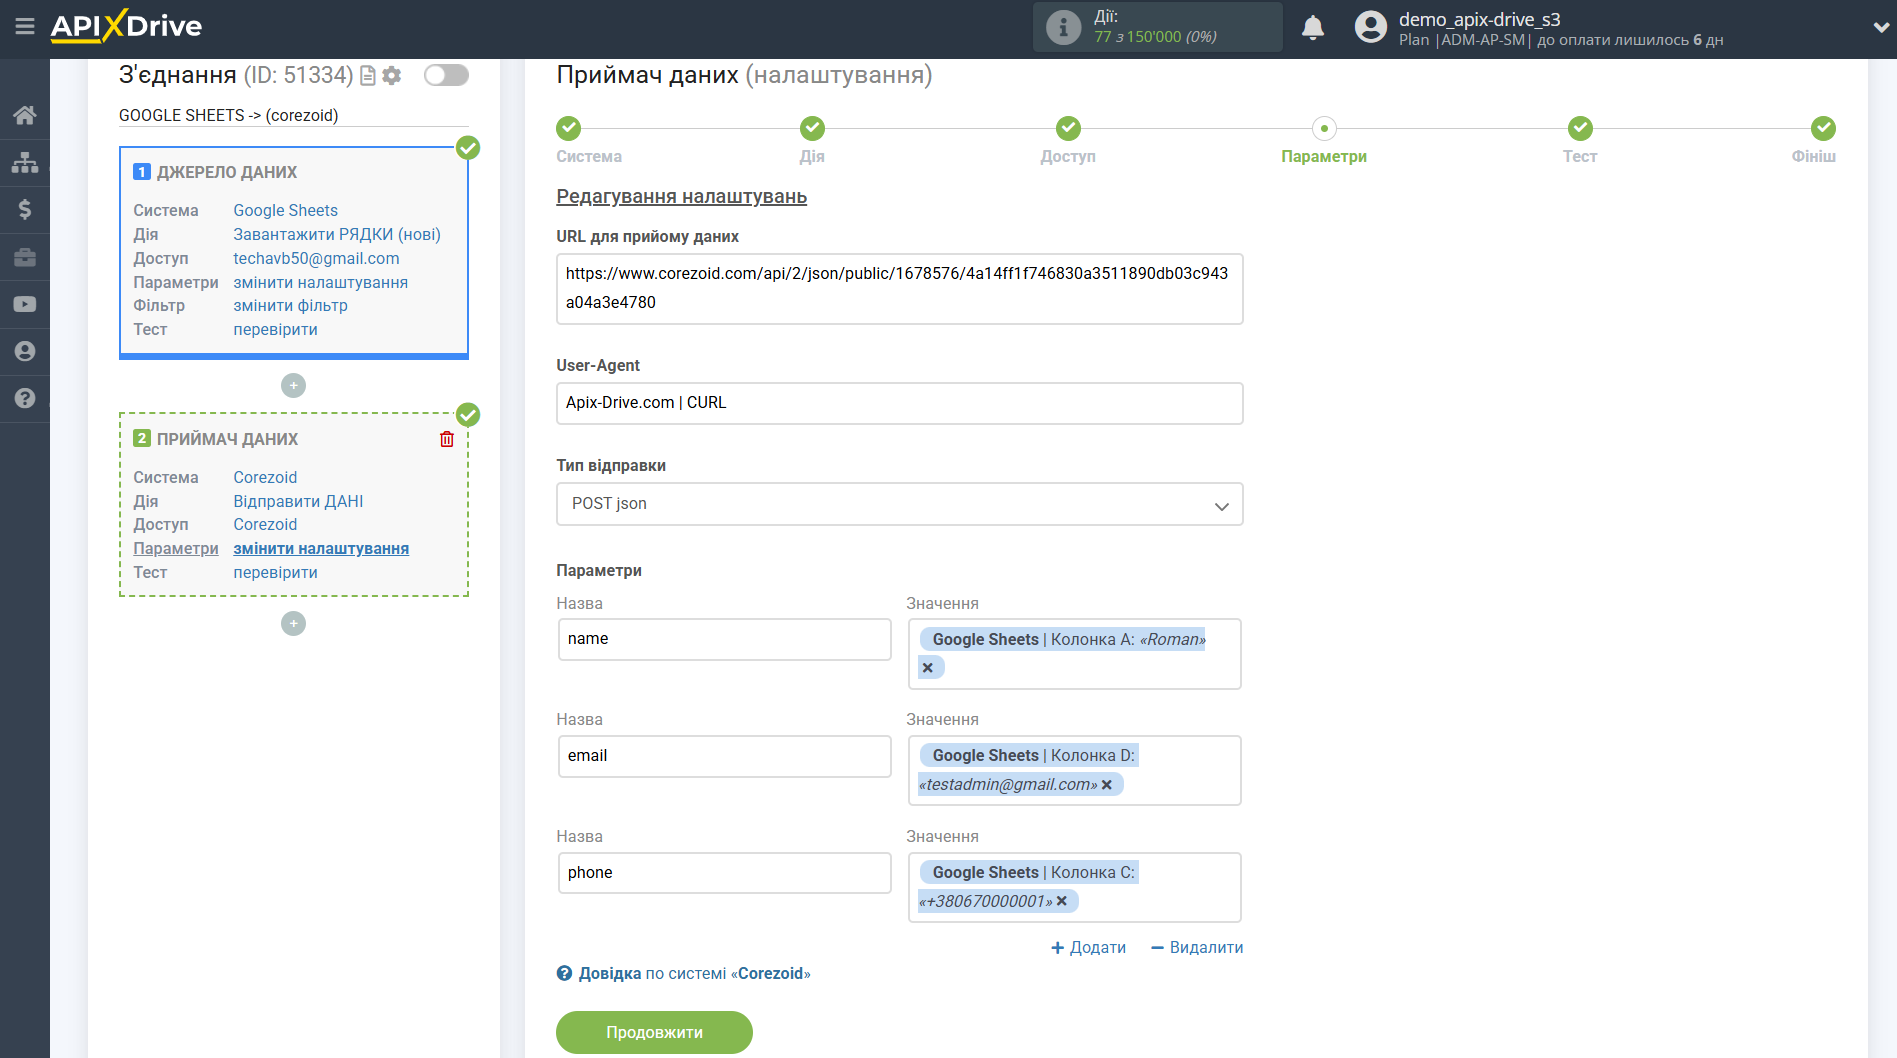Click the phone parameter field
Screen dimensions: 1897x1058
[724, 873]
